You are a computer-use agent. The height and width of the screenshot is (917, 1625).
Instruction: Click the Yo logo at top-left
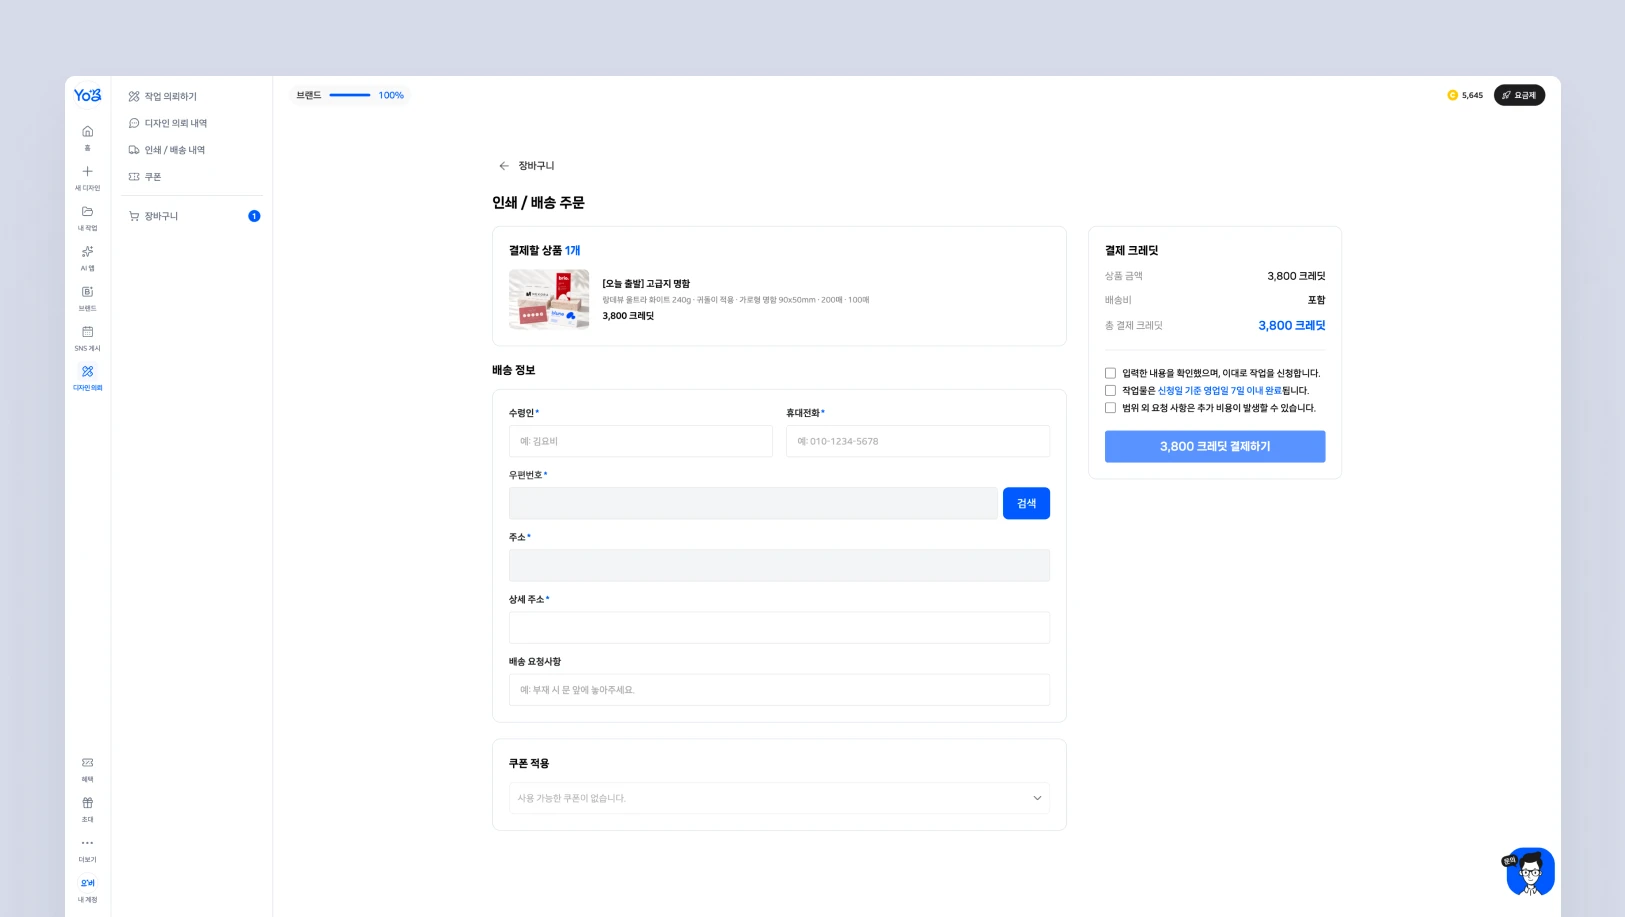tap(87, 95)
